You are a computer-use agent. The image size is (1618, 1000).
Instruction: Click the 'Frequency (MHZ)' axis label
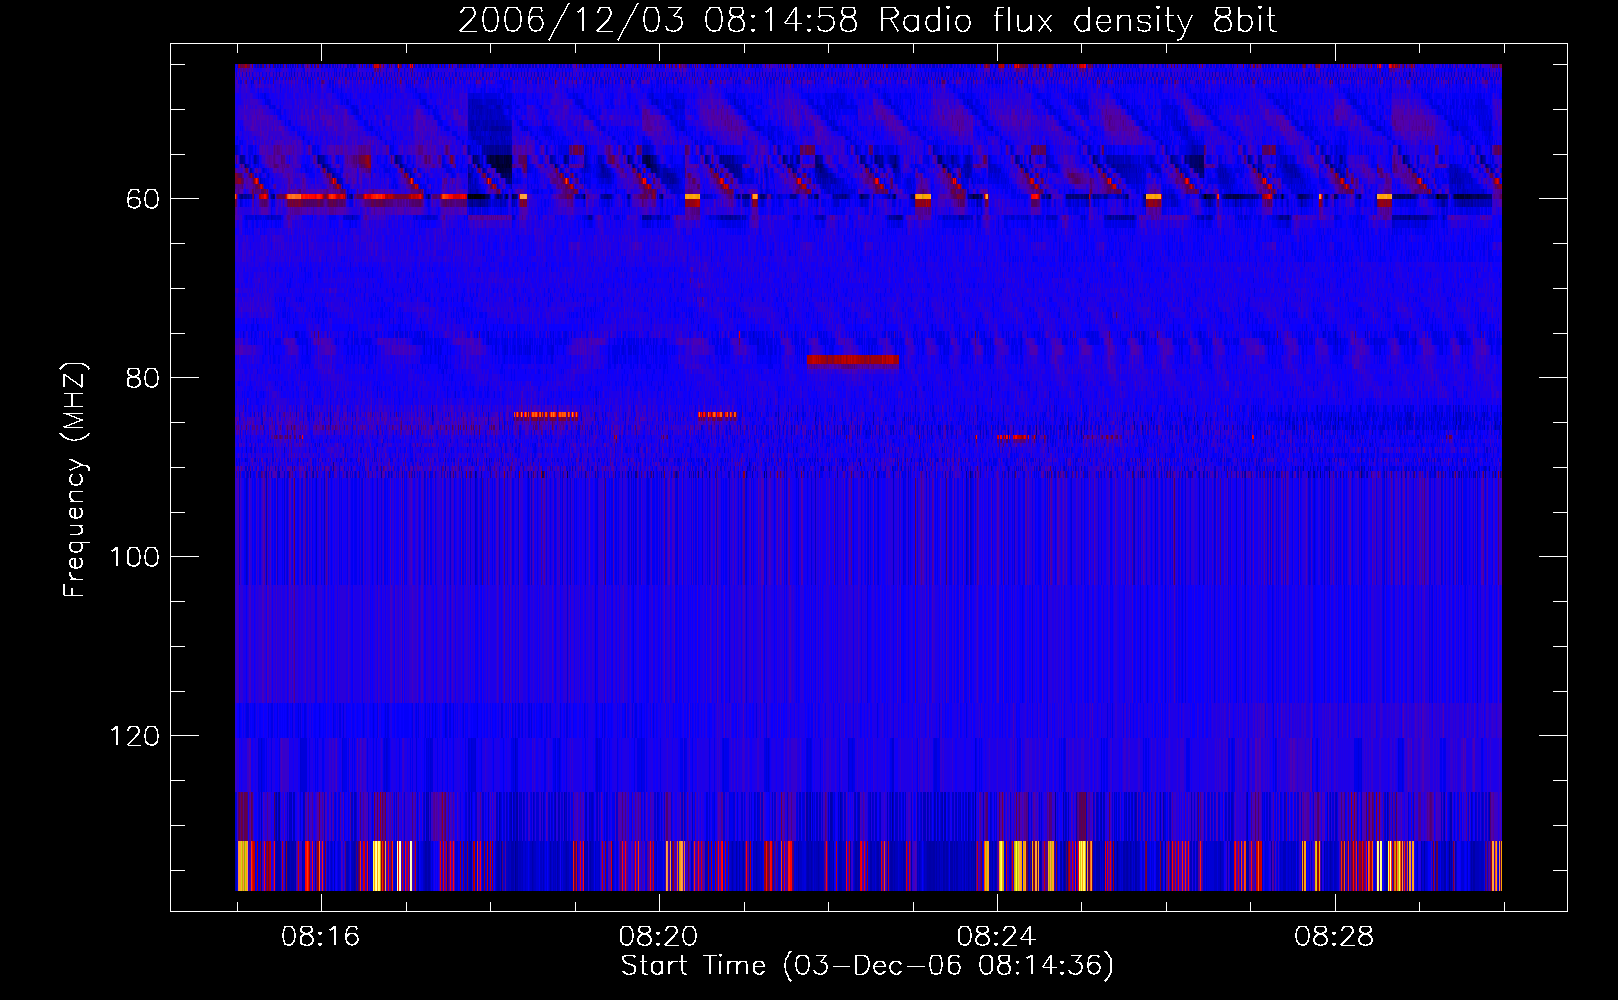pyautogui.click(x=75, y=480)
